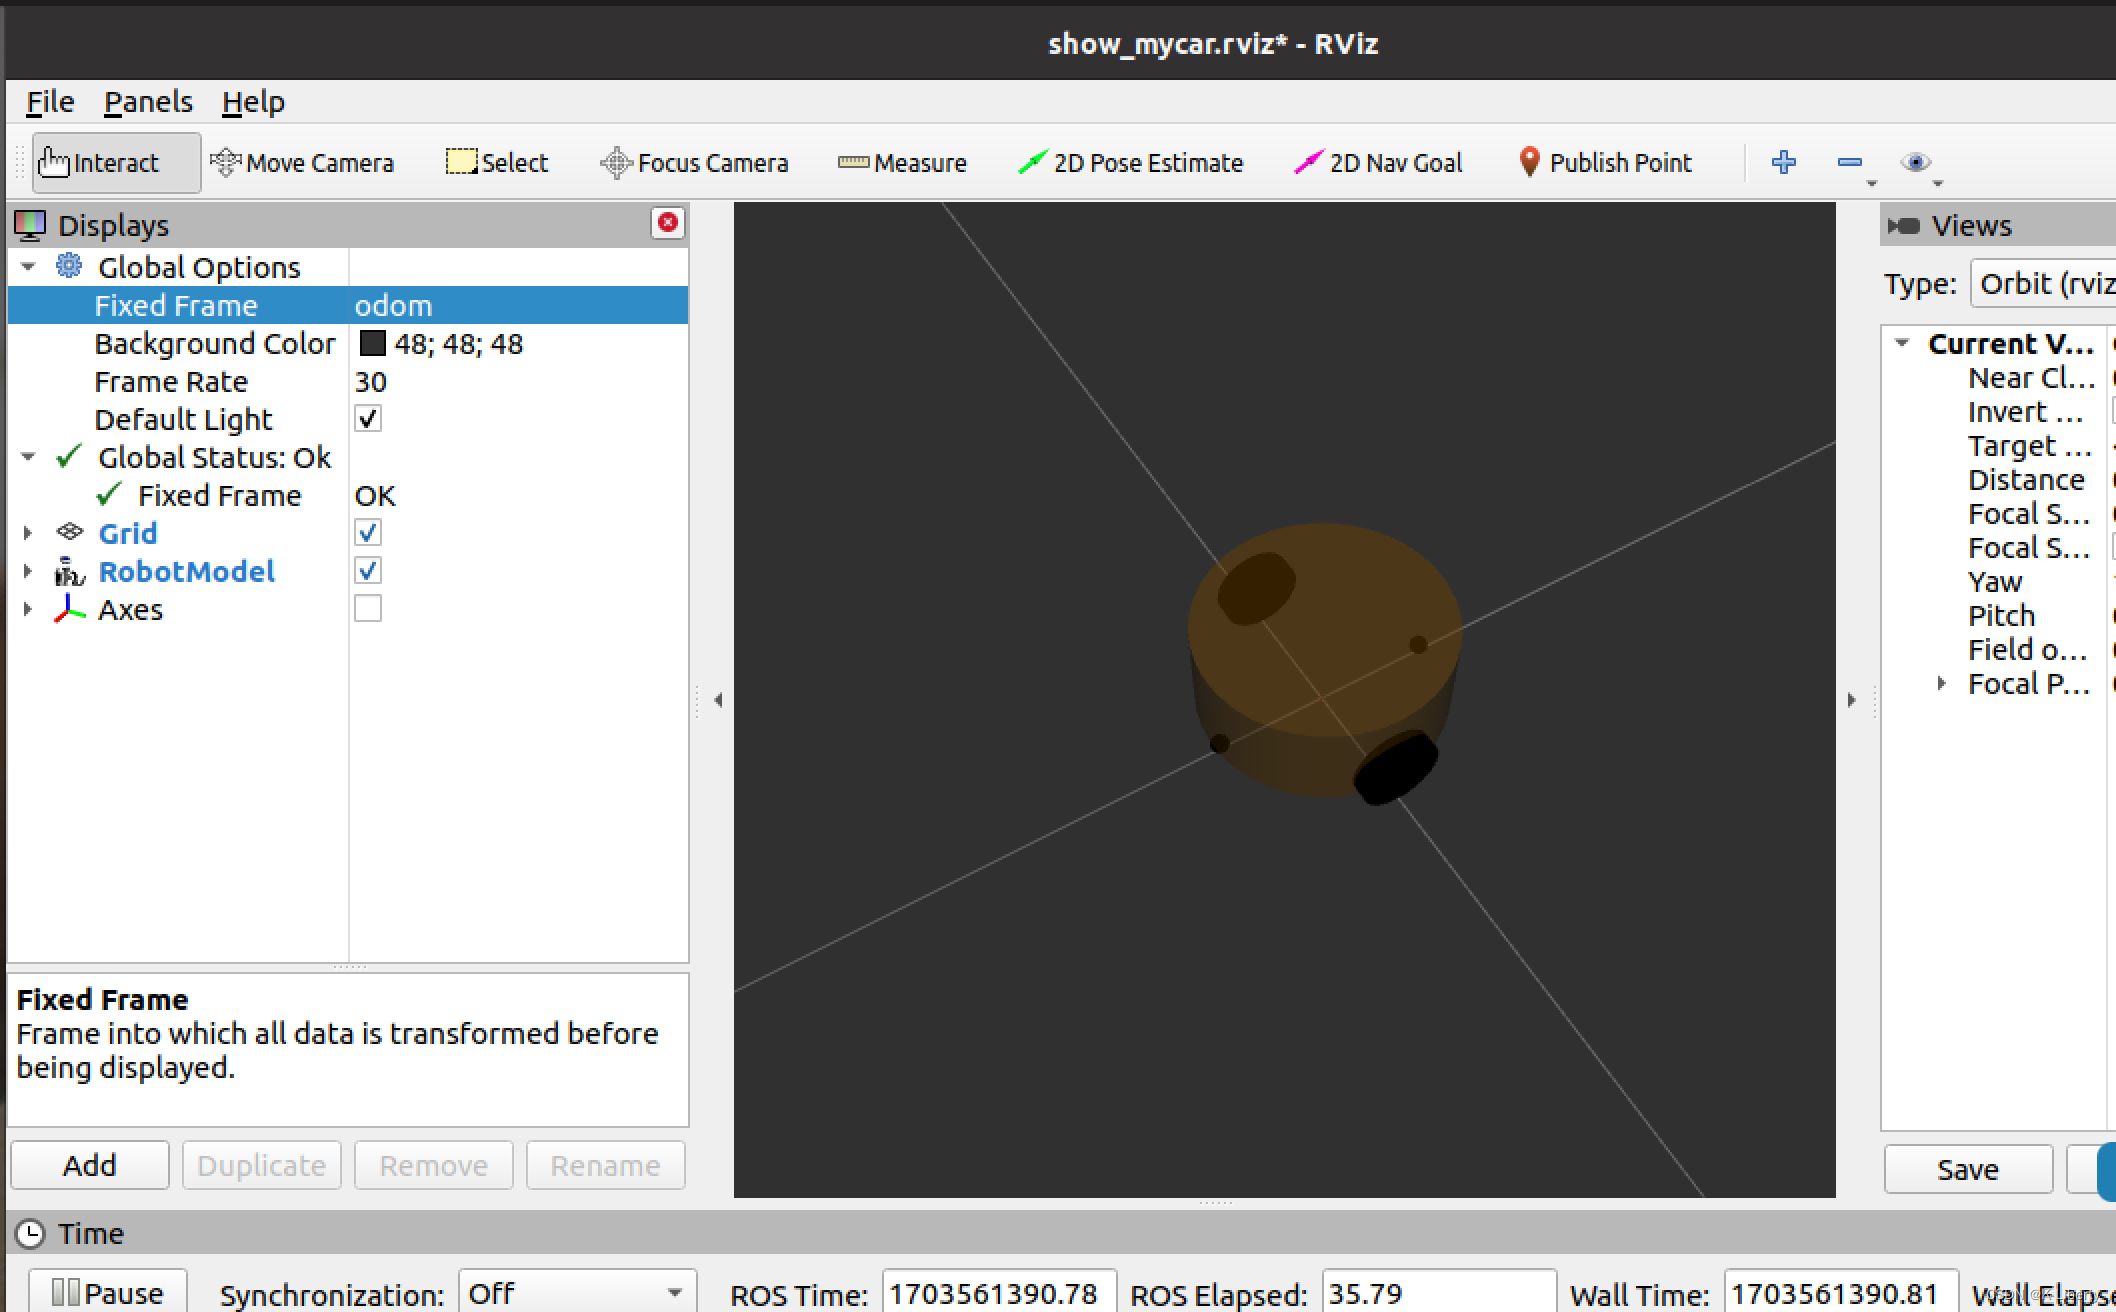Activate the 2D Pose Estimate tool
Screen dimensions: 2116x1312
pyautogui.click(x=1130, y=163)
